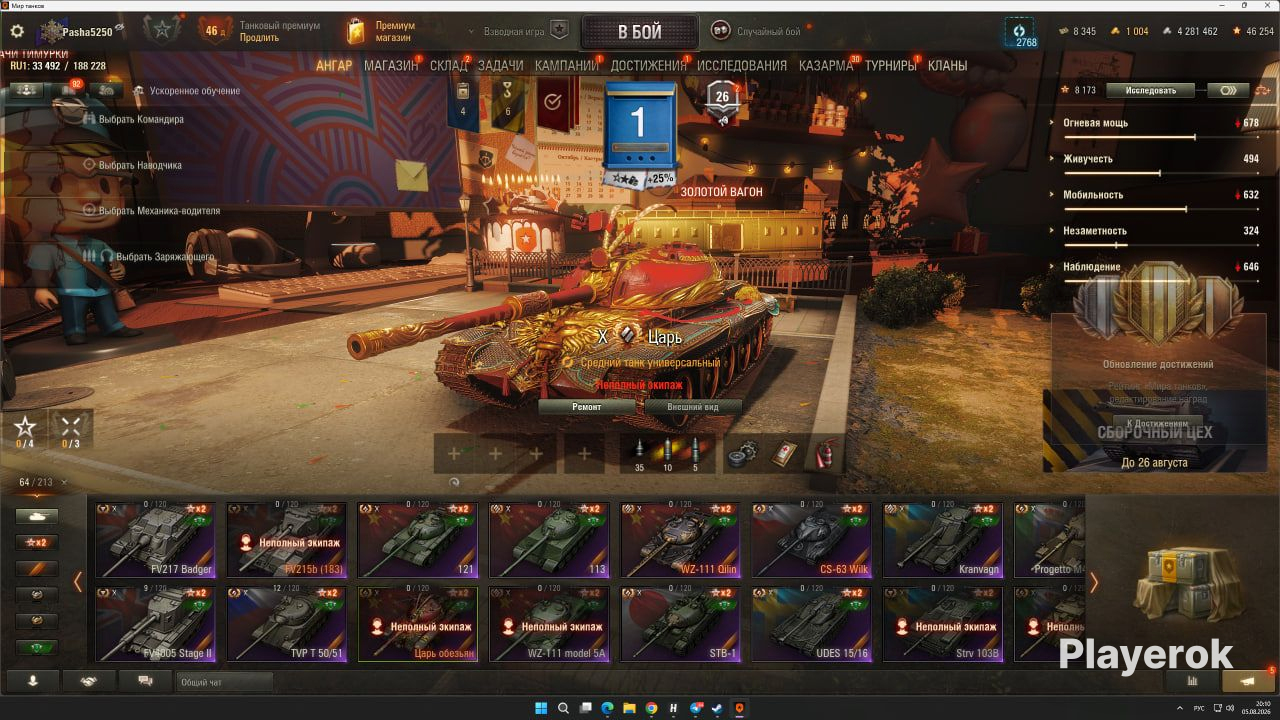The height and width of the screenshot is (720, 1280).
Task: Click the Исследовать research button
Action: (1152, 90)
